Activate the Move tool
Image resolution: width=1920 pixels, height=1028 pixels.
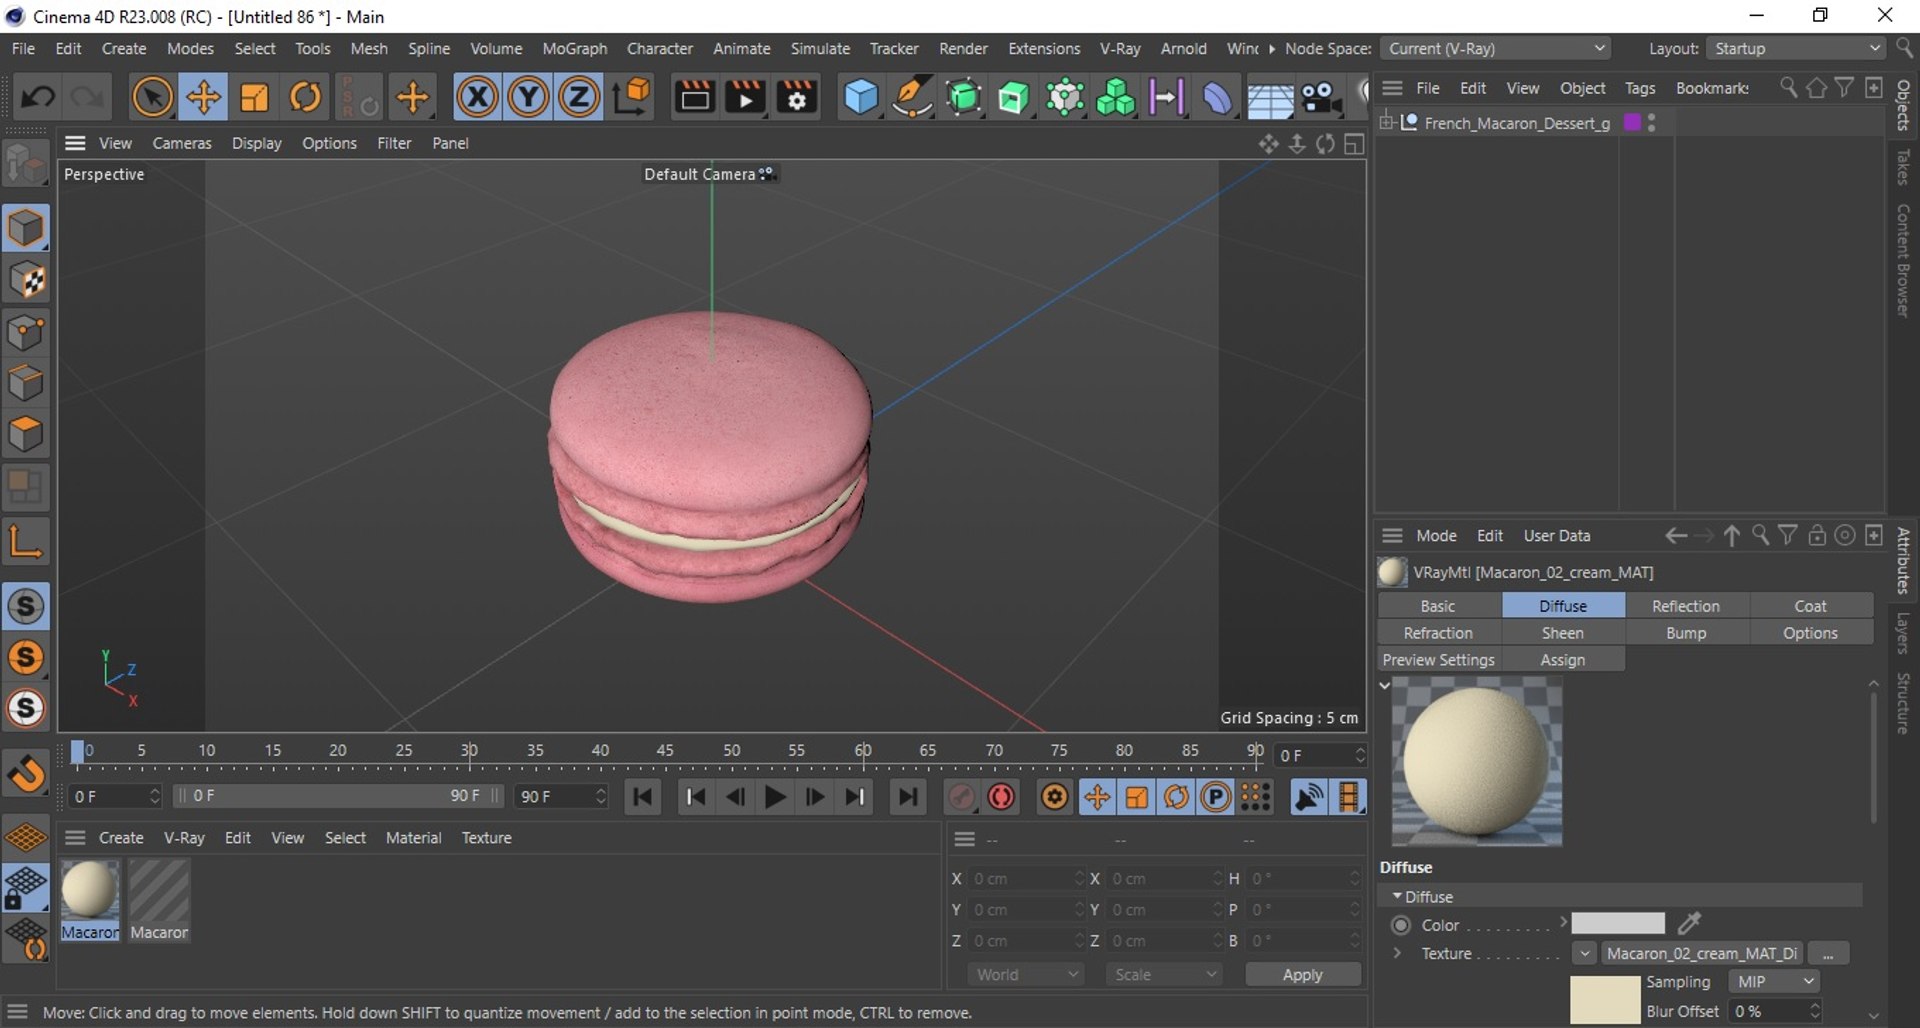coord(203,97)
